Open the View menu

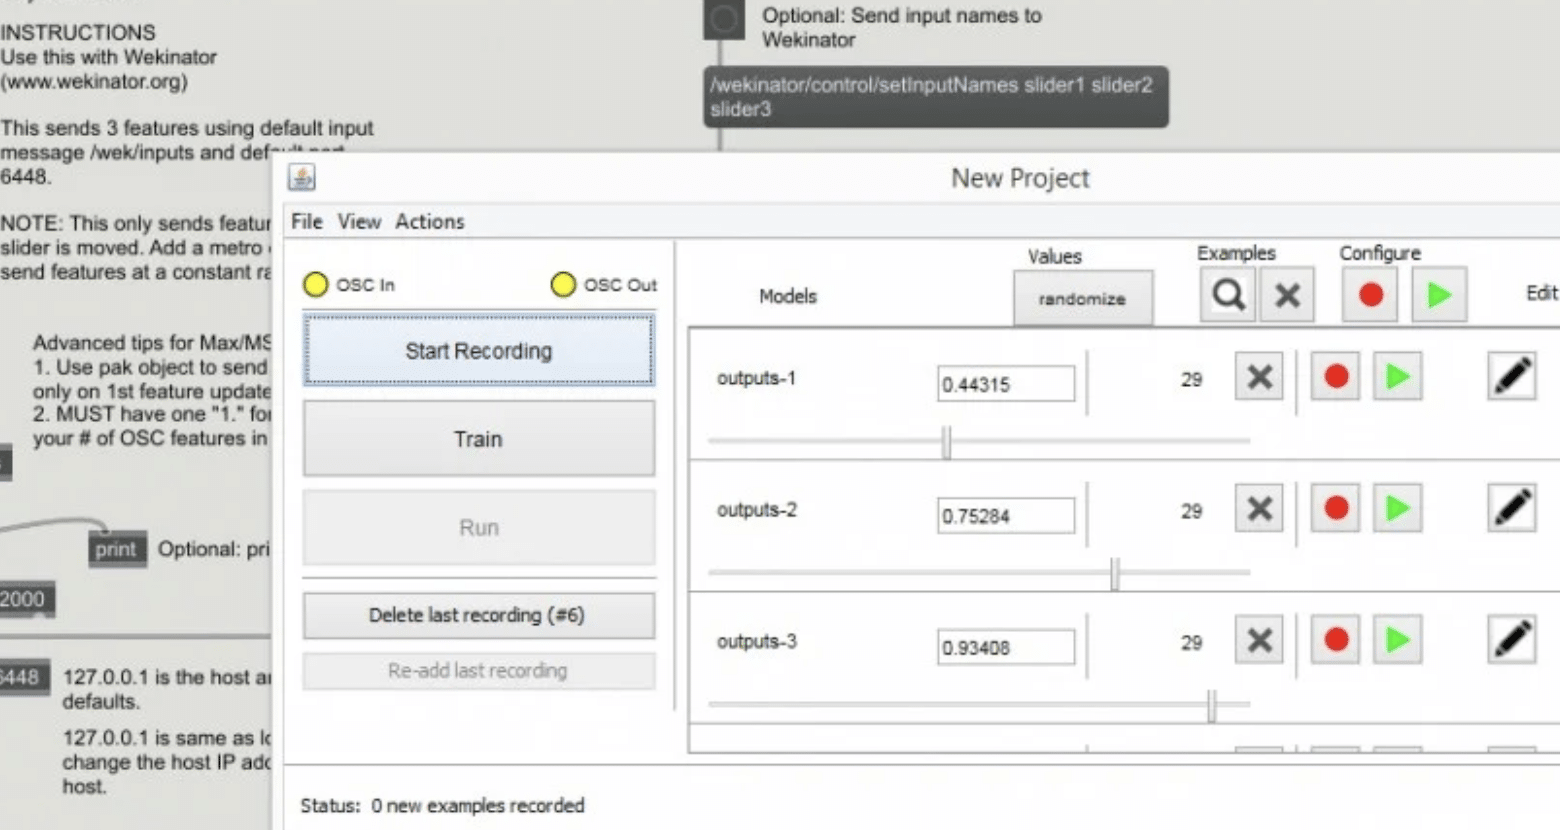click(359, 222)
